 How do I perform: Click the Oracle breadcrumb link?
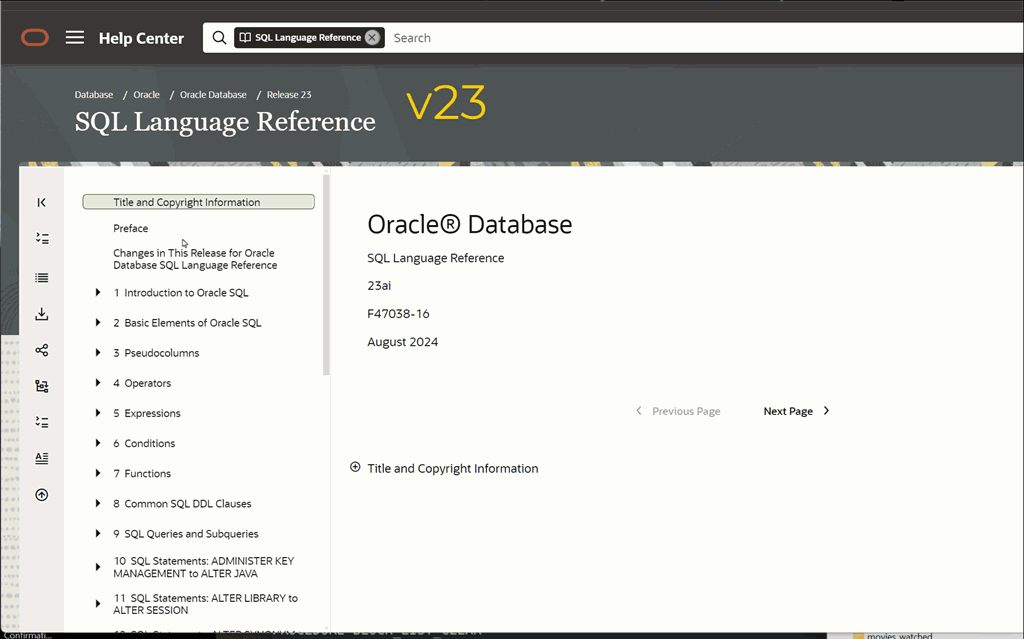pos(146,95)
